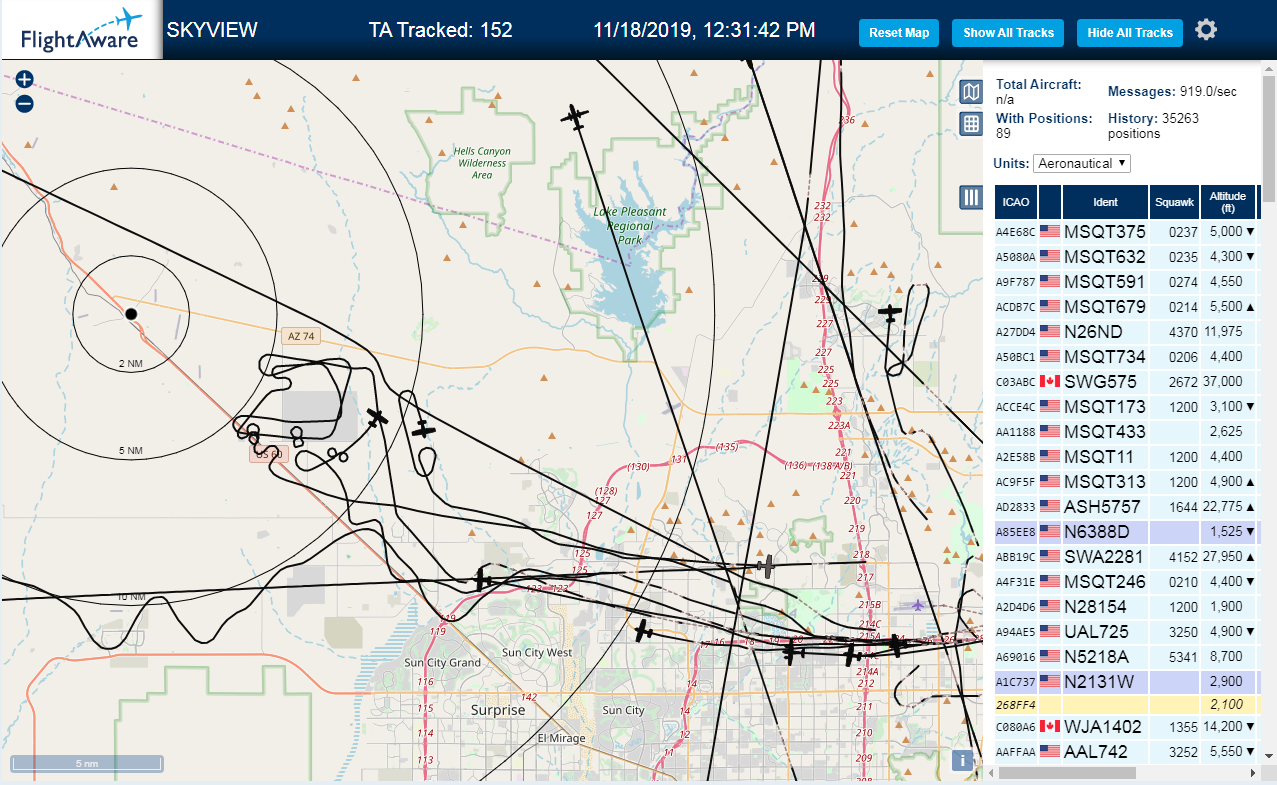Viewport: 1277px width, 785px height.
Task: Click the TA Tracked: 152 counter
Action: 440,30
